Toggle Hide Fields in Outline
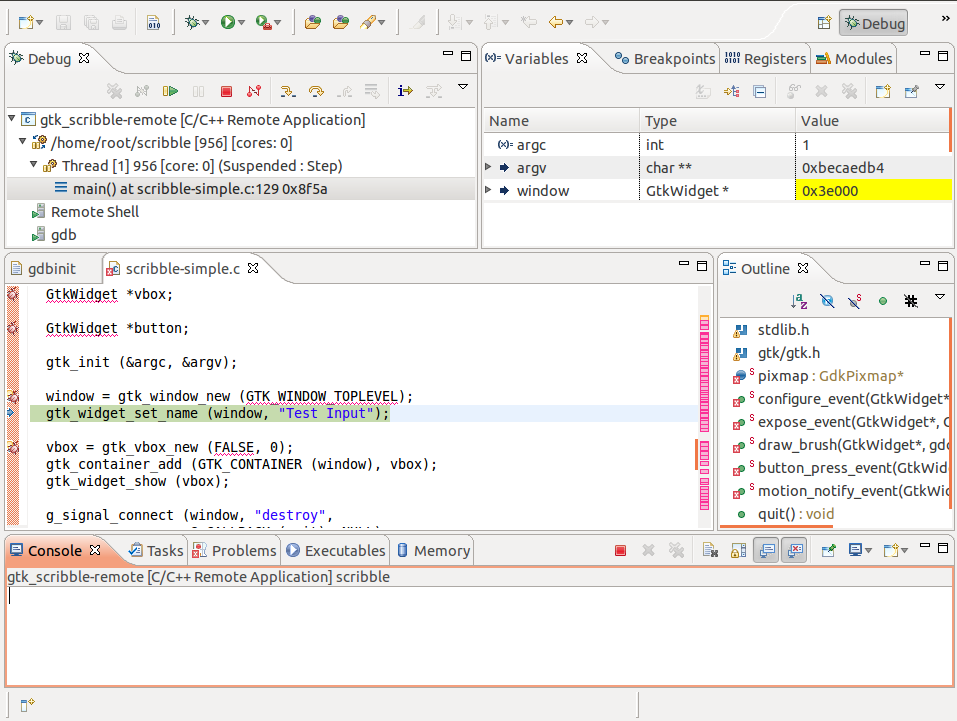 click(x=827, y=301)
